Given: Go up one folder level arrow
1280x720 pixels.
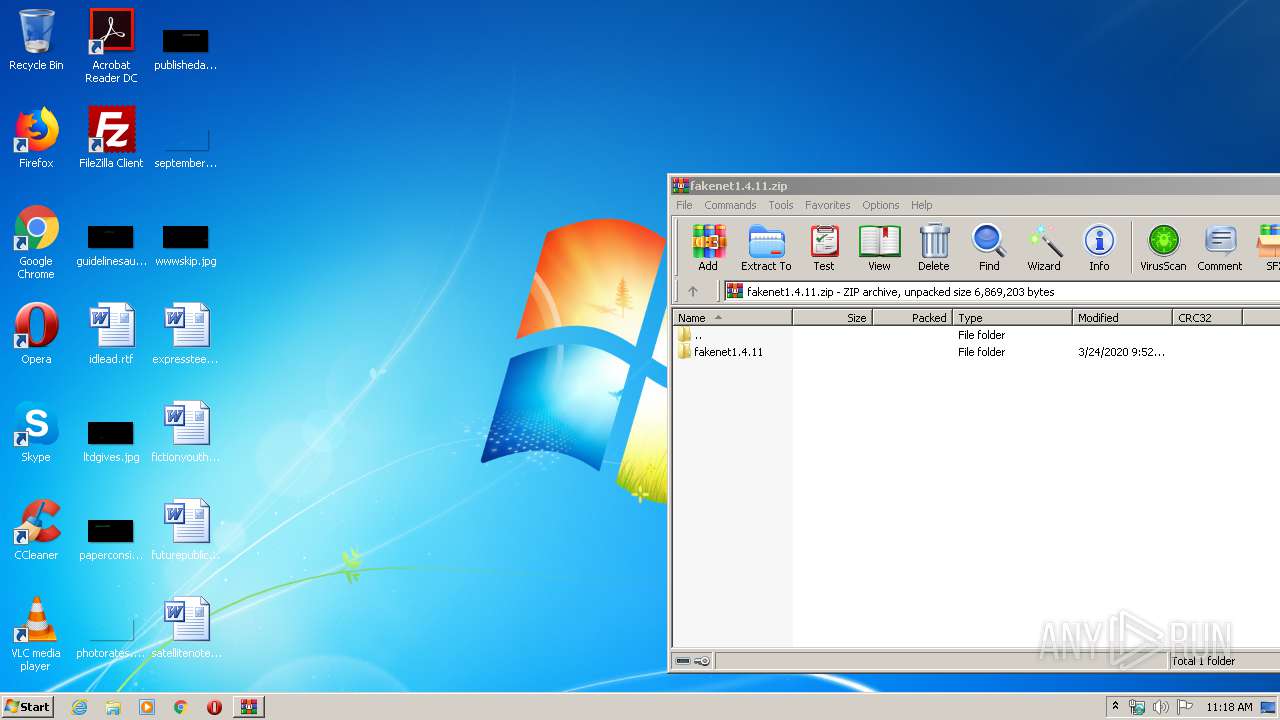Looking at the screenshot, I should click(x=692, y=291).
